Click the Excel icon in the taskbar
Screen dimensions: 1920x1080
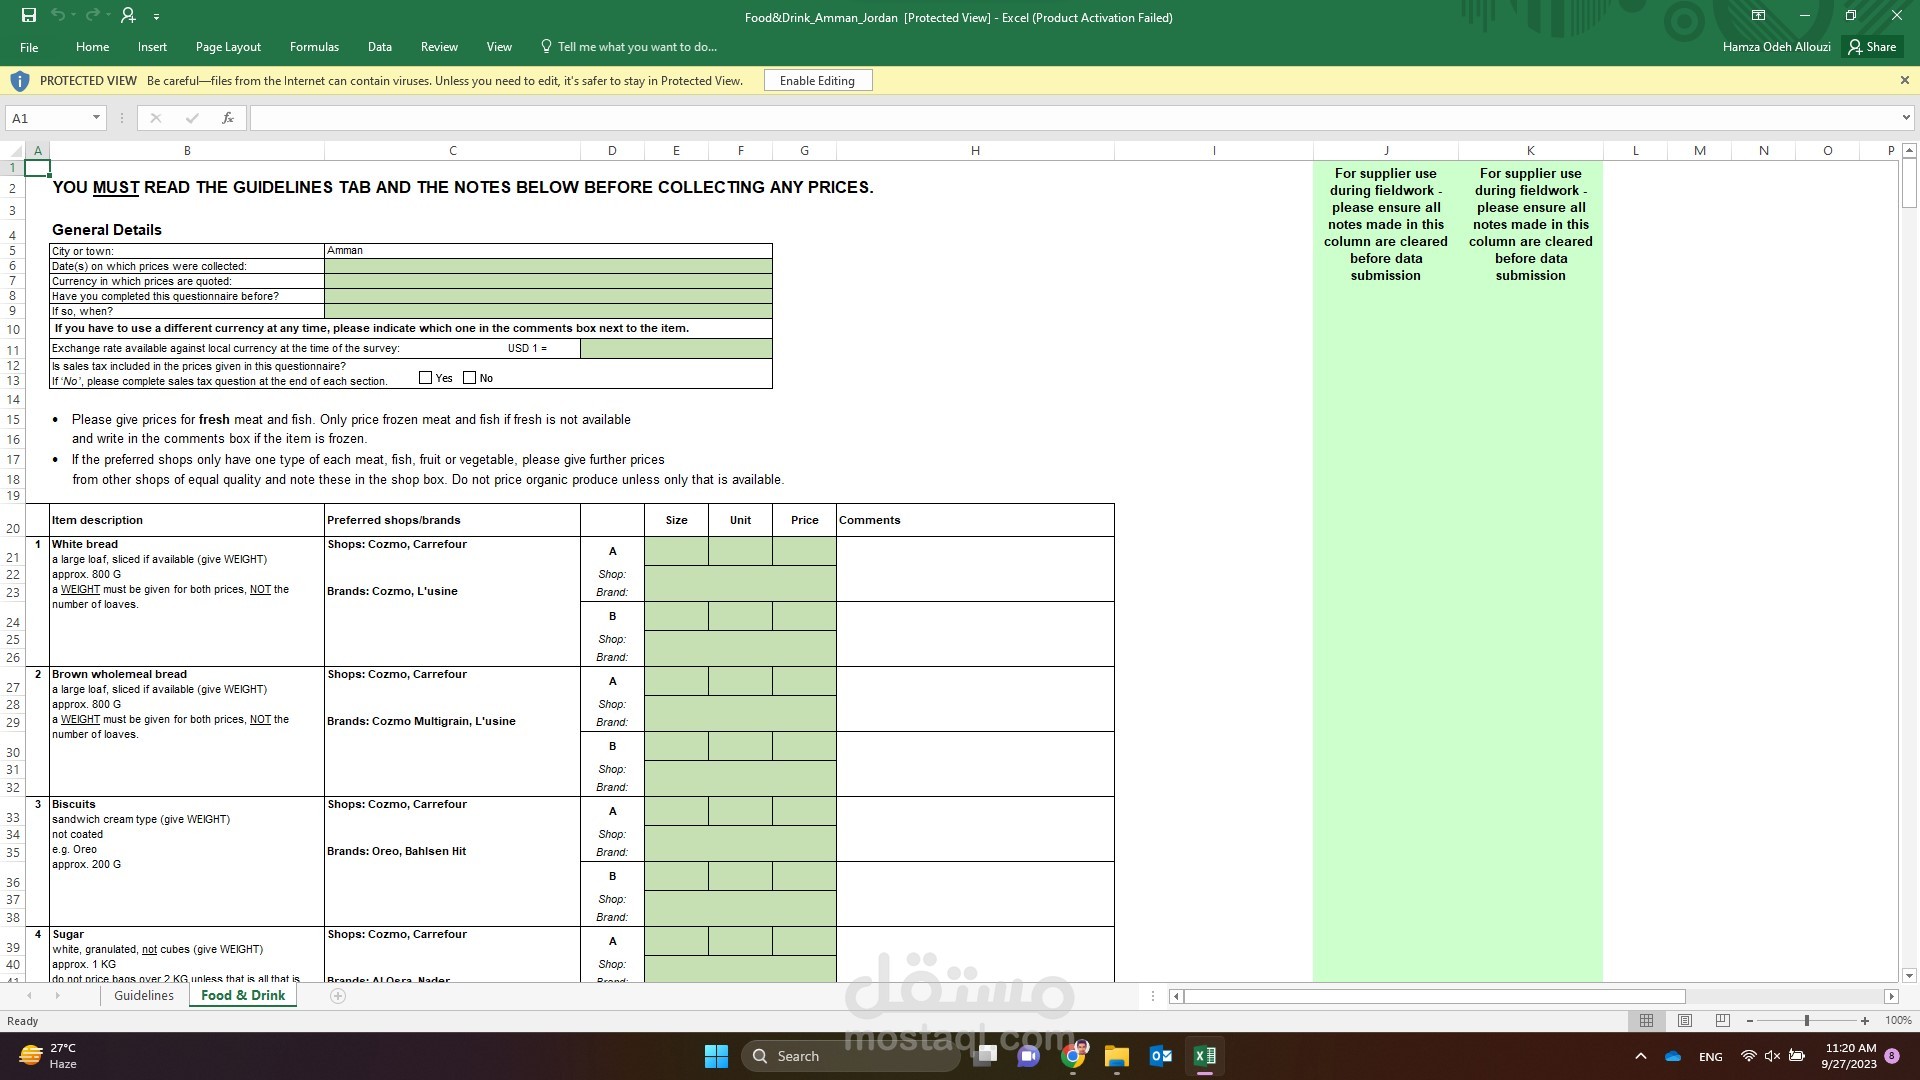tap(1205, 1056)
